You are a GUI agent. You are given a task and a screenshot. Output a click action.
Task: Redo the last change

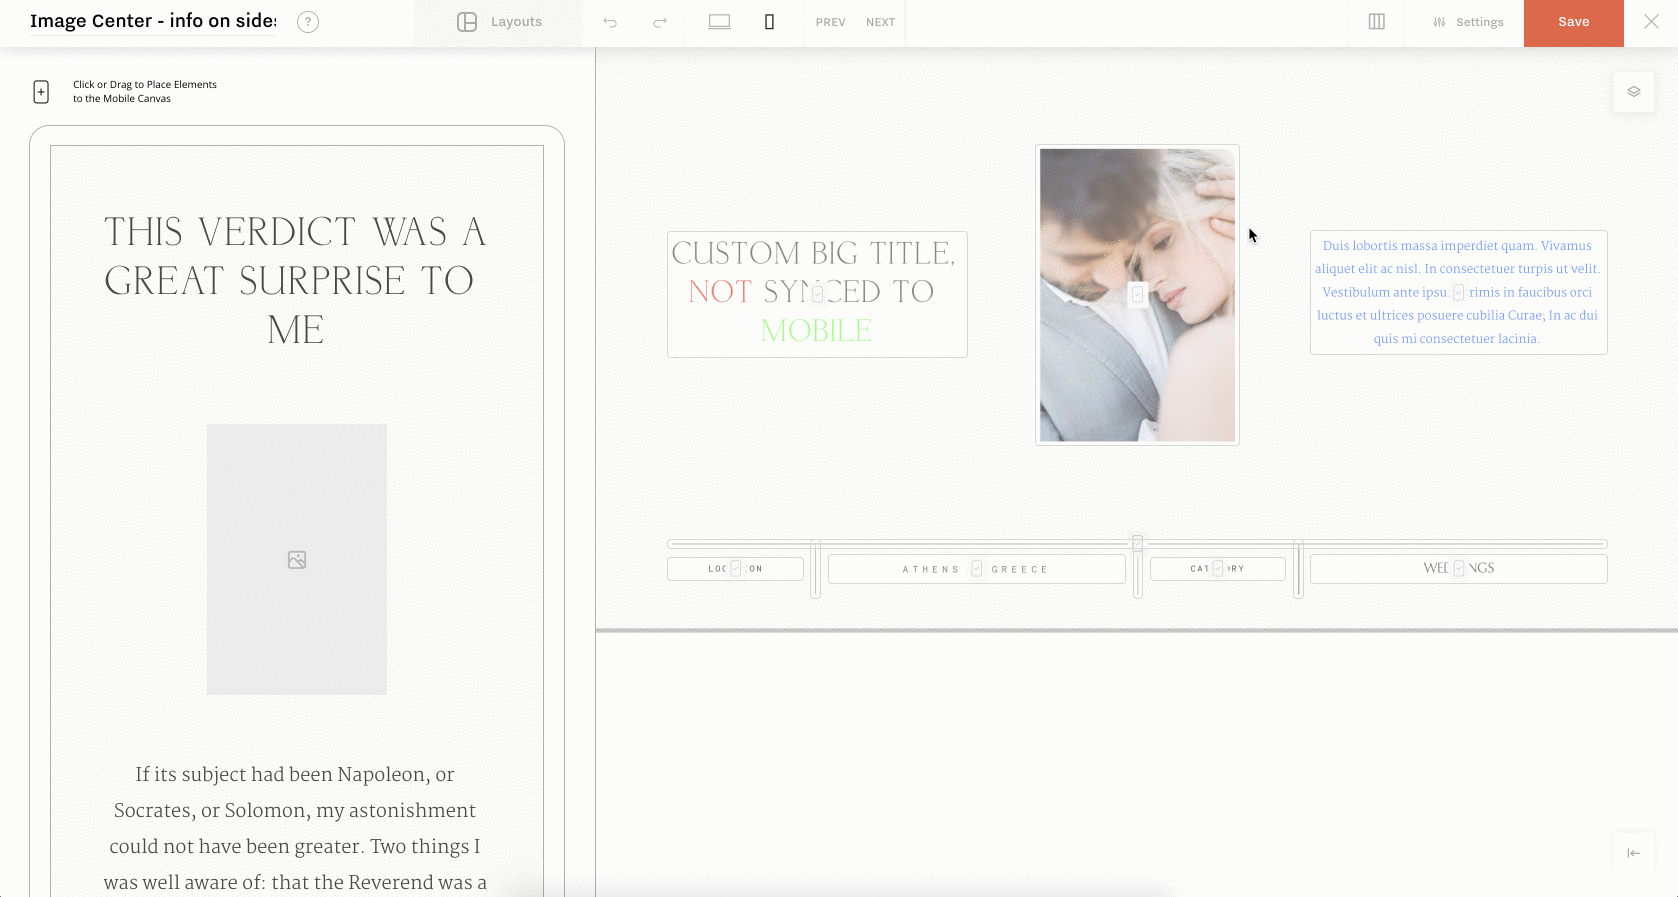coord(660,22)
